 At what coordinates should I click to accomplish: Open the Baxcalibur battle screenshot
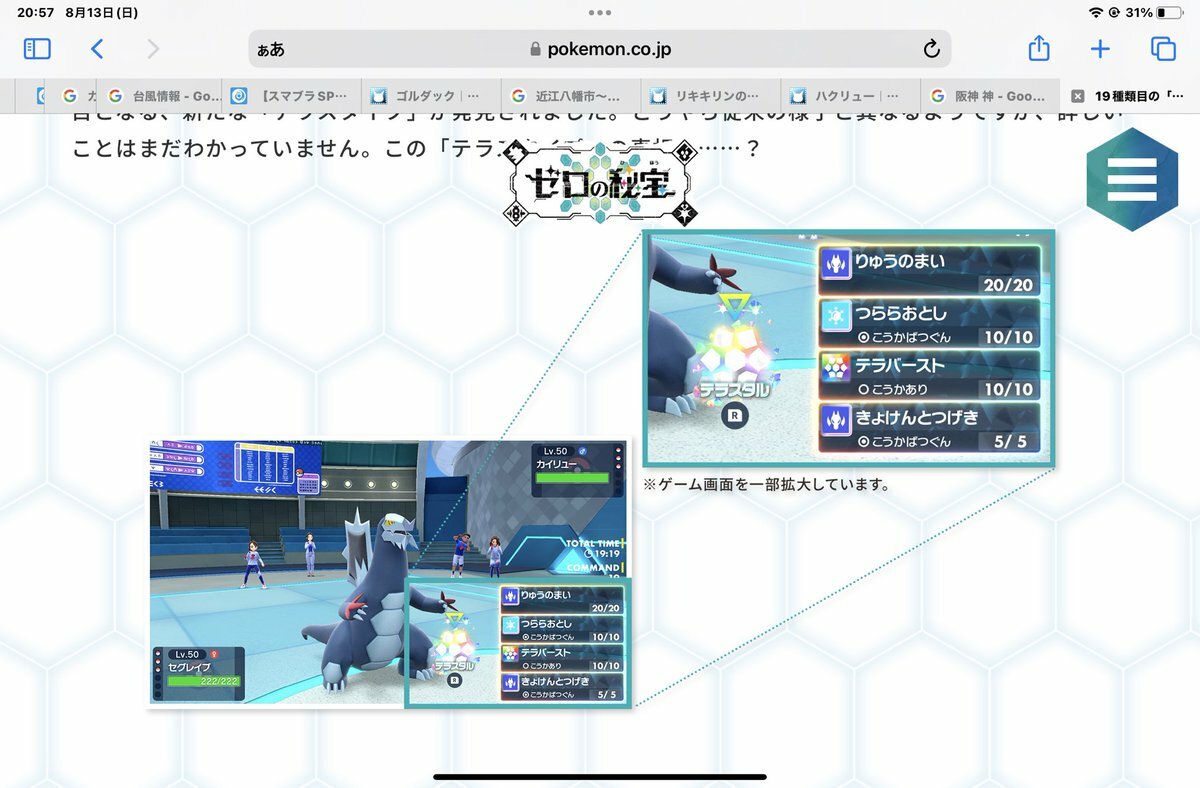click(389, 572)
